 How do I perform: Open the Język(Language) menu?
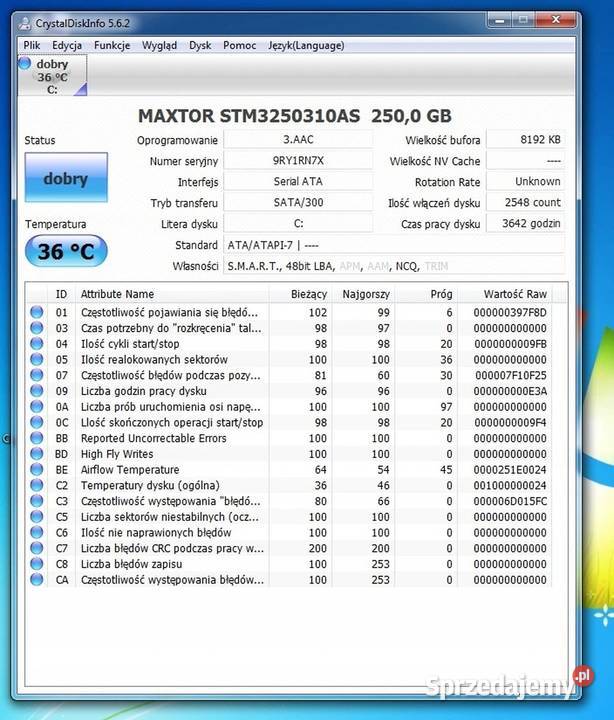[306, 45]
